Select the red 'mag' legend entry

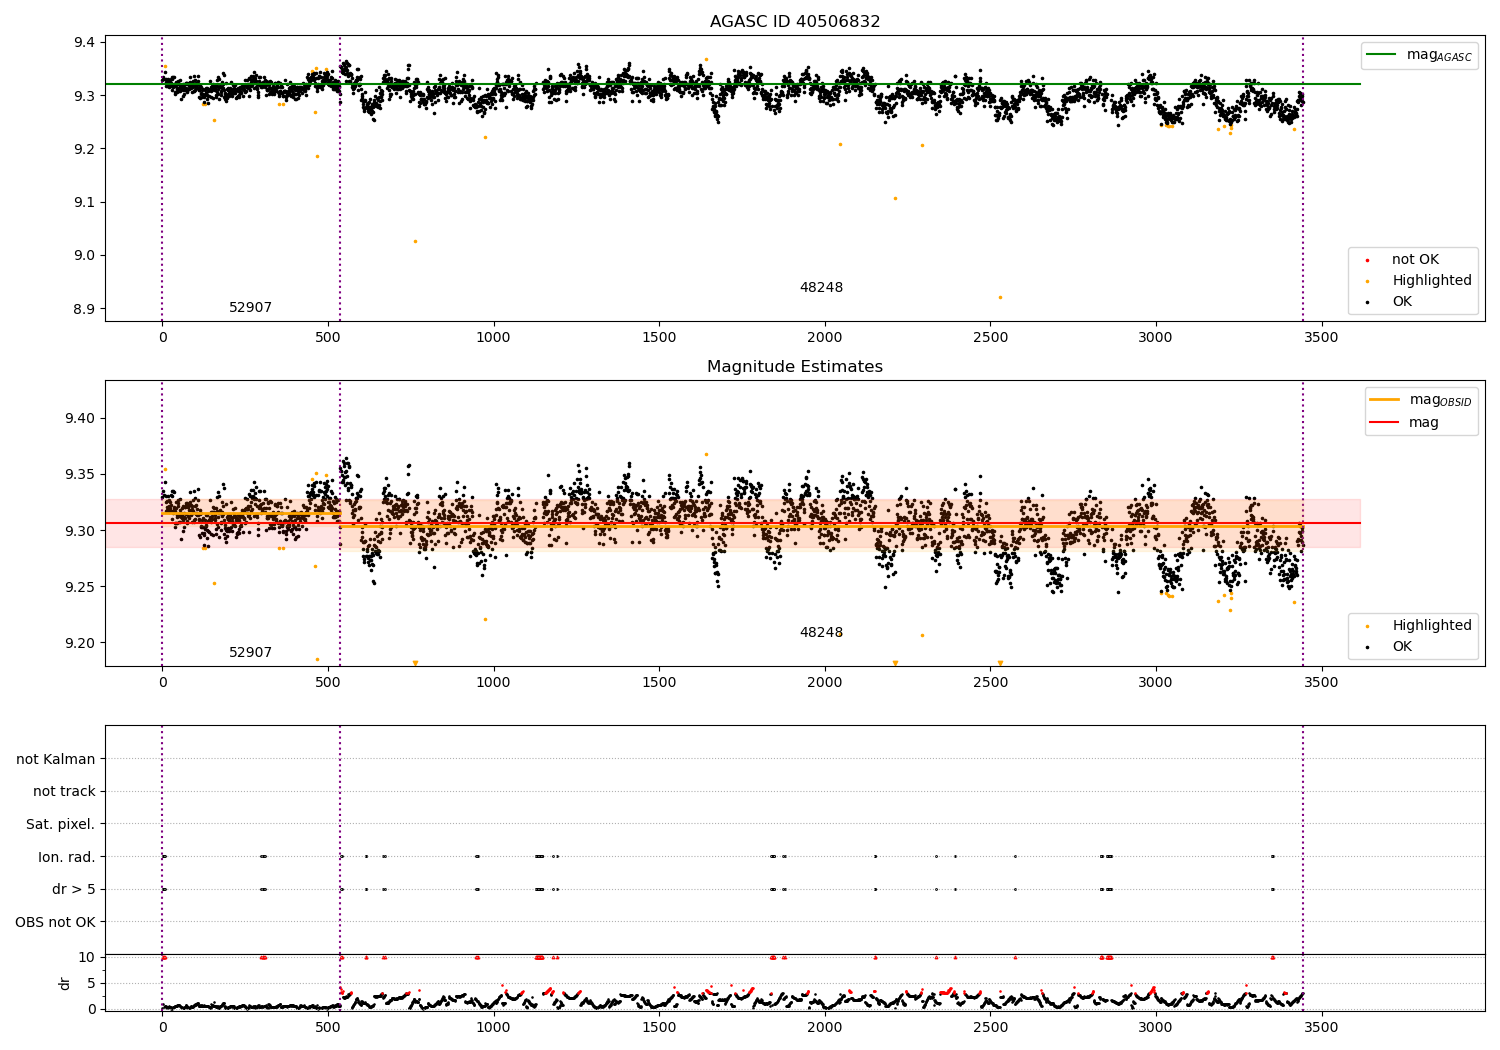point(1404,423)
